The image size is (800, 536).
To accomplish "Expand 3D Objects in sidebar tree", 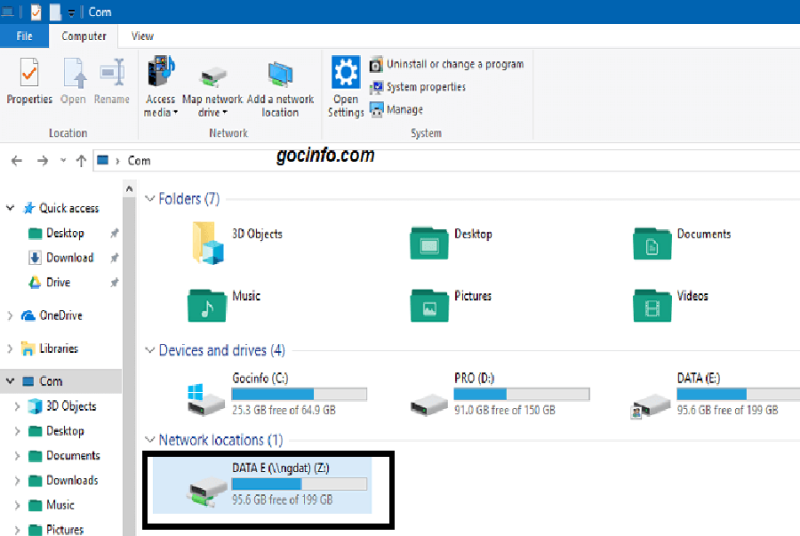I will pyautogui.click(x=17, y=406).
